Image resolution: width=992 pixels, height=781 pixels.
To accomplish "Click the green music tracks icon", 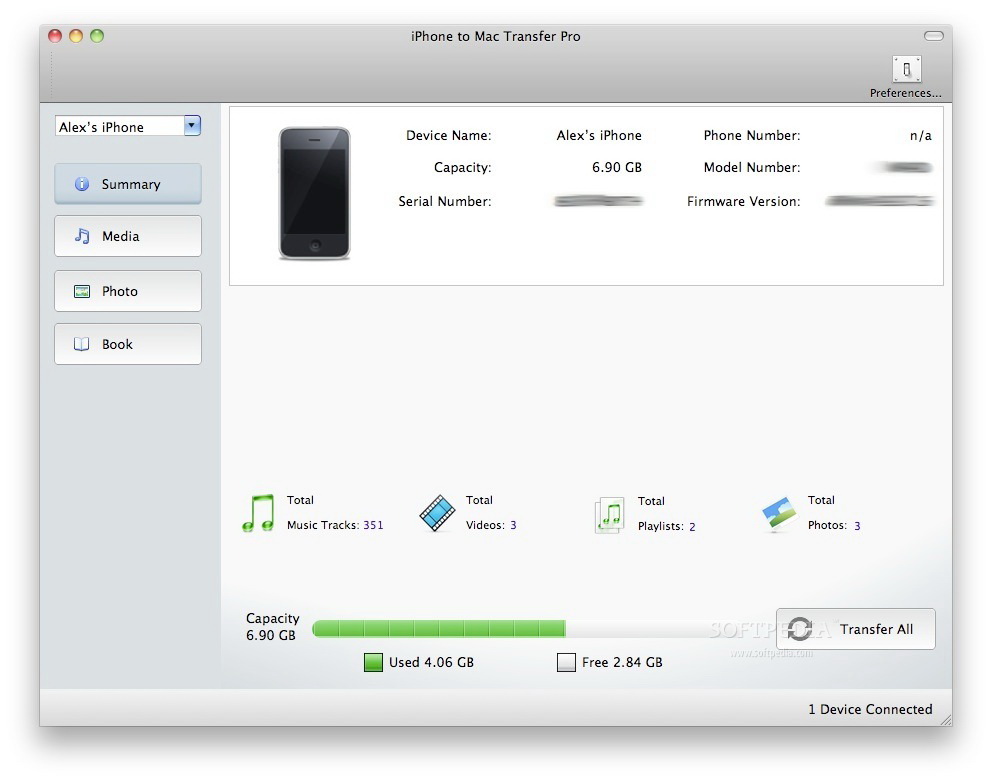I will [x=259, y=513].
